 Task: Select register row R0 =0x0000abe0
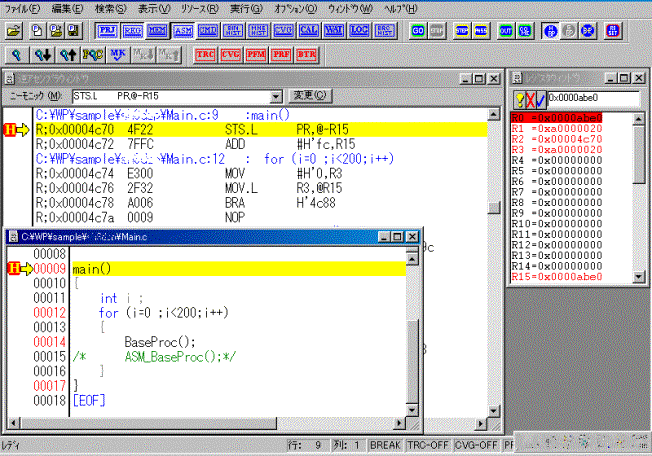556,118
